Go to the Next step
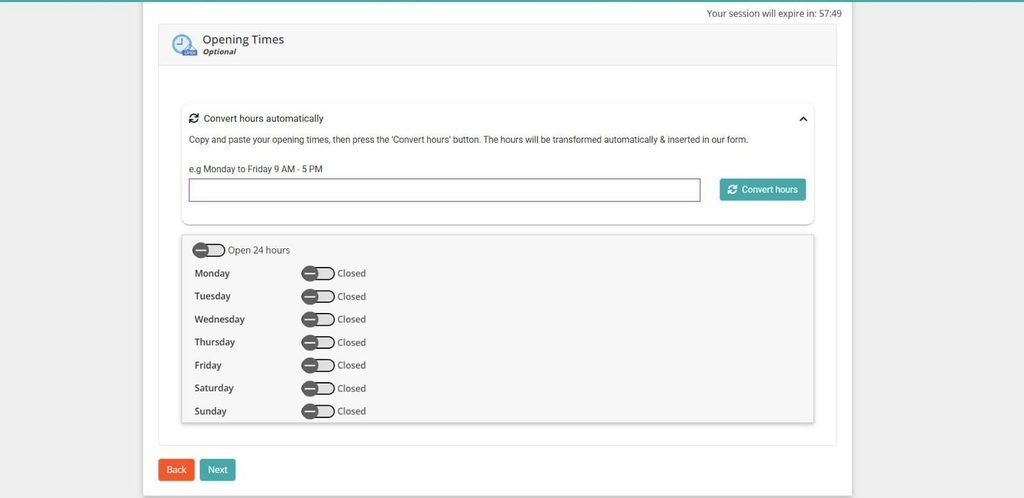The image size is (1024, 498). [217, 470]
